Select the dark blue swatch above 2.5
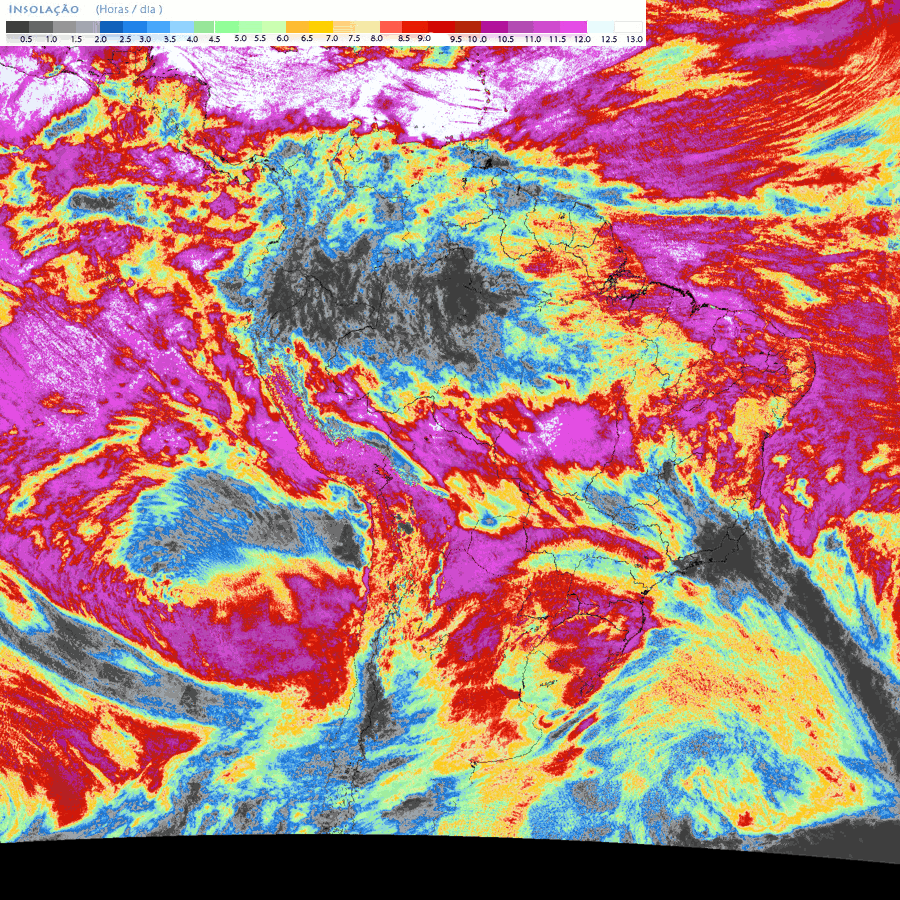 coord(111,27)
